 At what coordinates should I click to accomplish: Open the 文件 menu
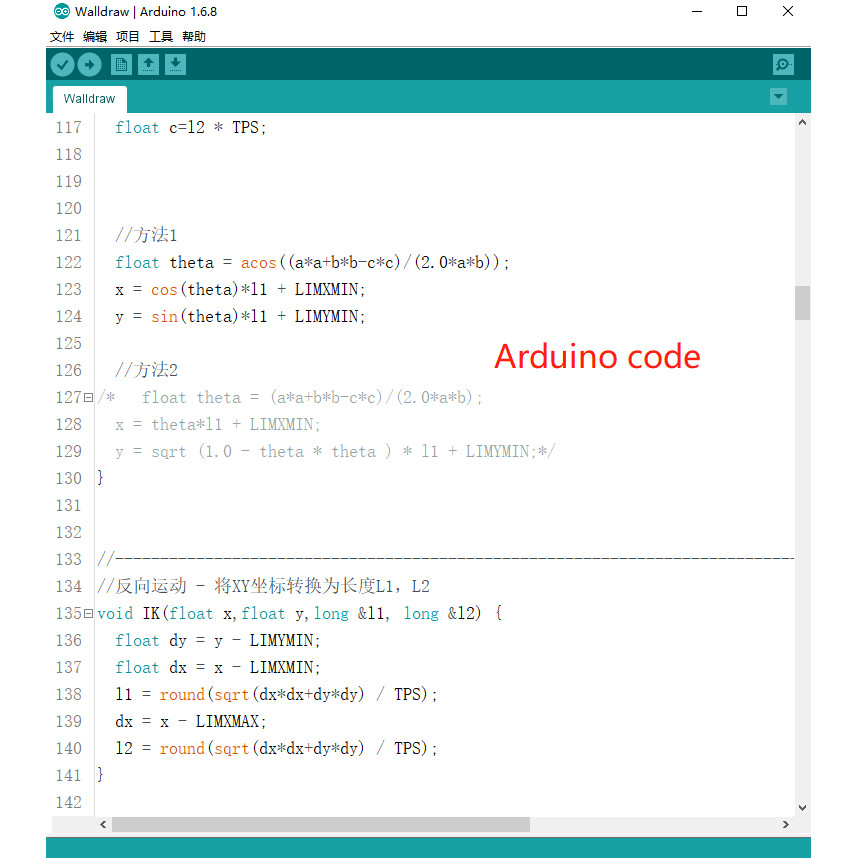(62, 37)
